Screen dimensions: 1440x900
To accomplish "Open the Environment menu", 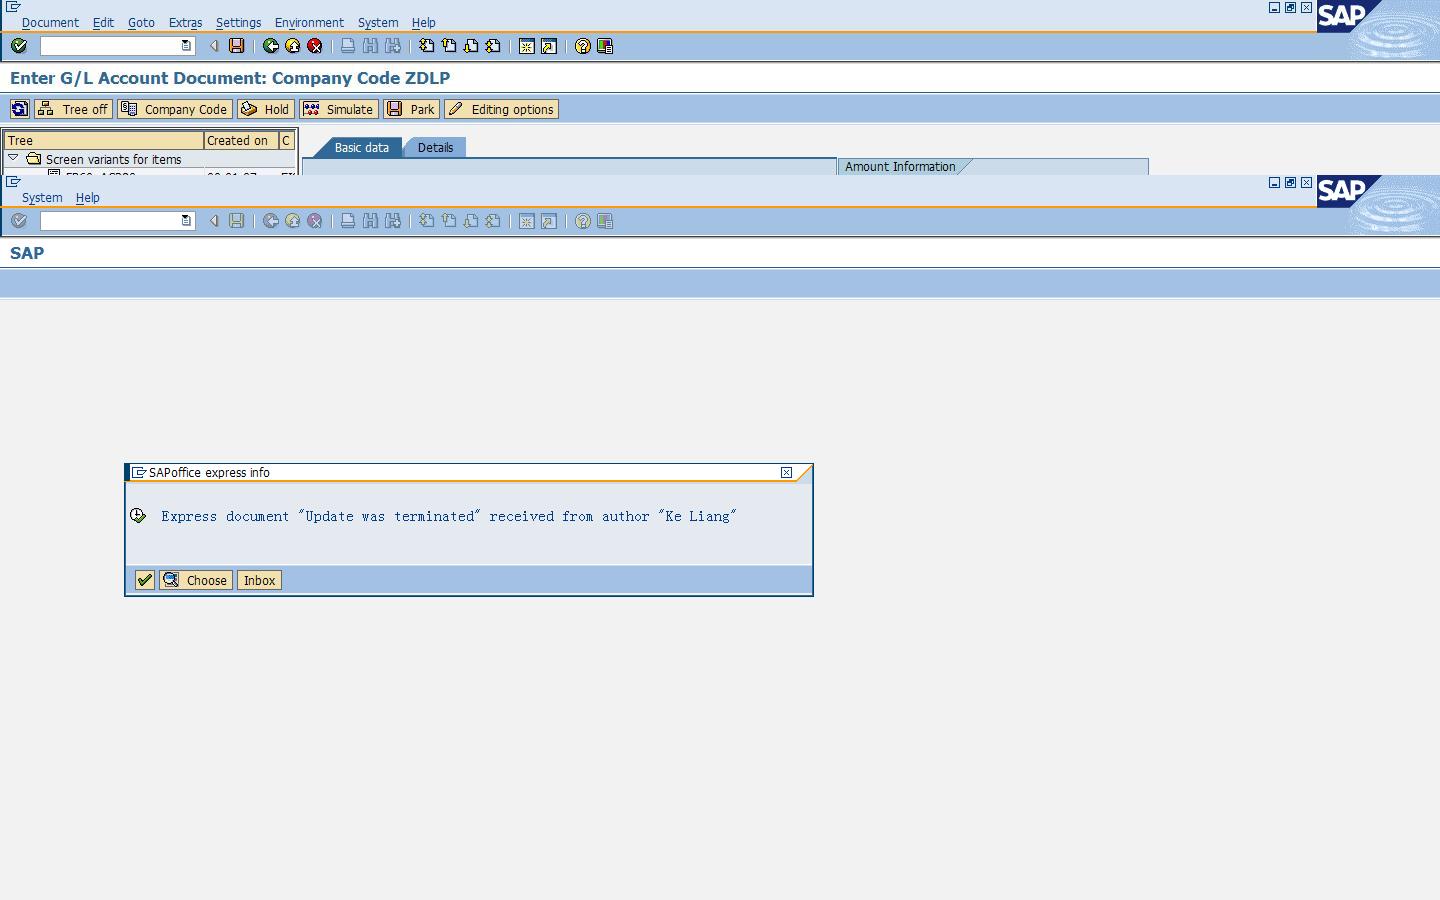I will coord(309,22).
